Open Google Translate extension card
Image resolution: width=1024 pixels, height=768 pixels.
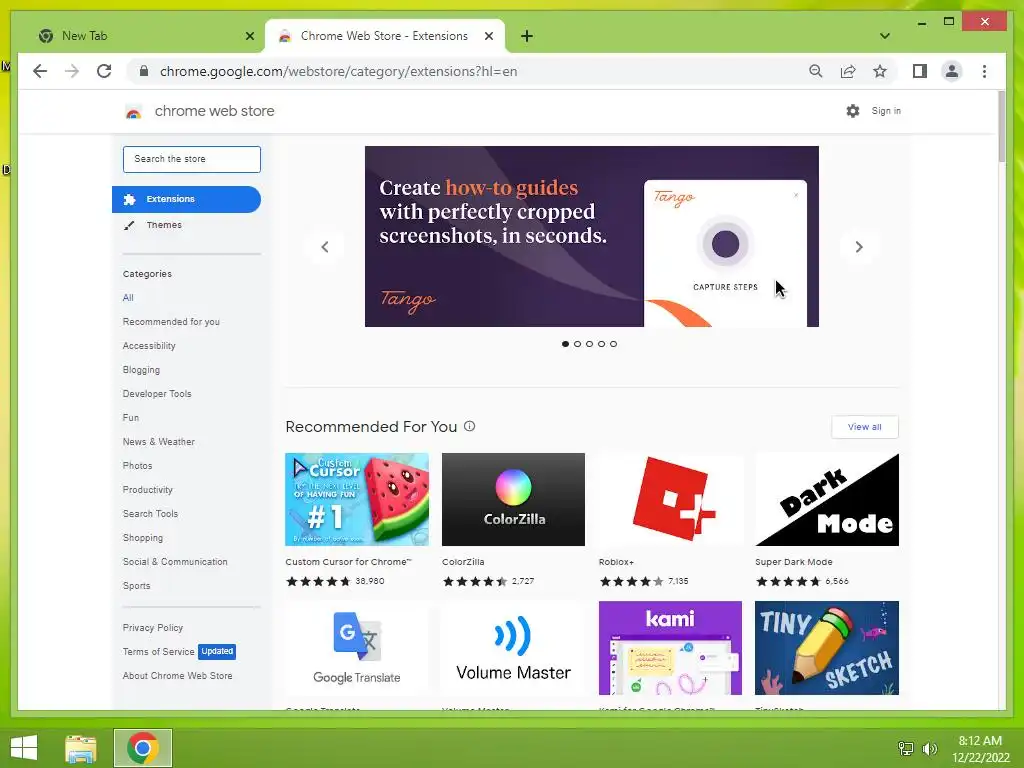pyautogui.click(x=357, y=655)
